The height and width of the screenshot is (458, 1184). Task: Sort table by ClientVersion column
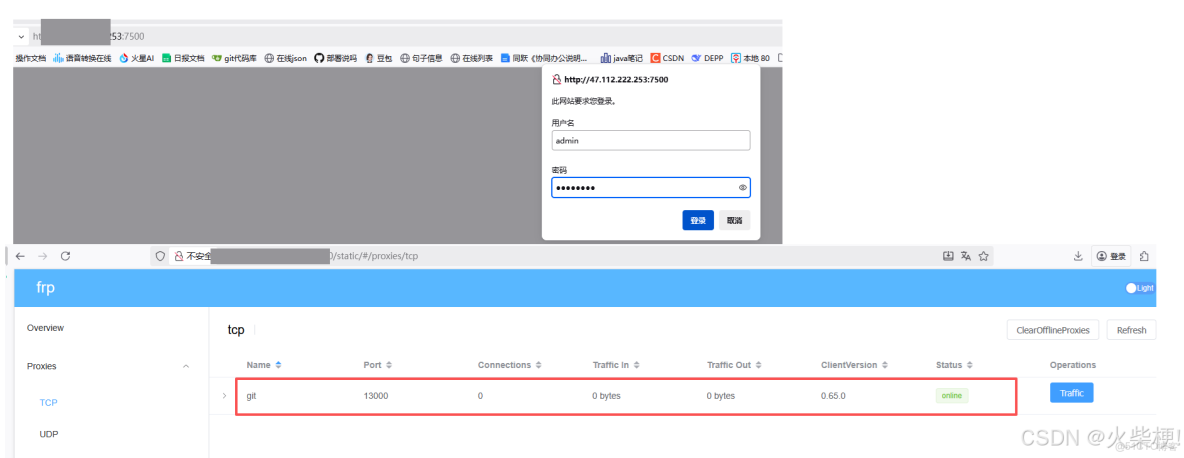coord(854,365)
